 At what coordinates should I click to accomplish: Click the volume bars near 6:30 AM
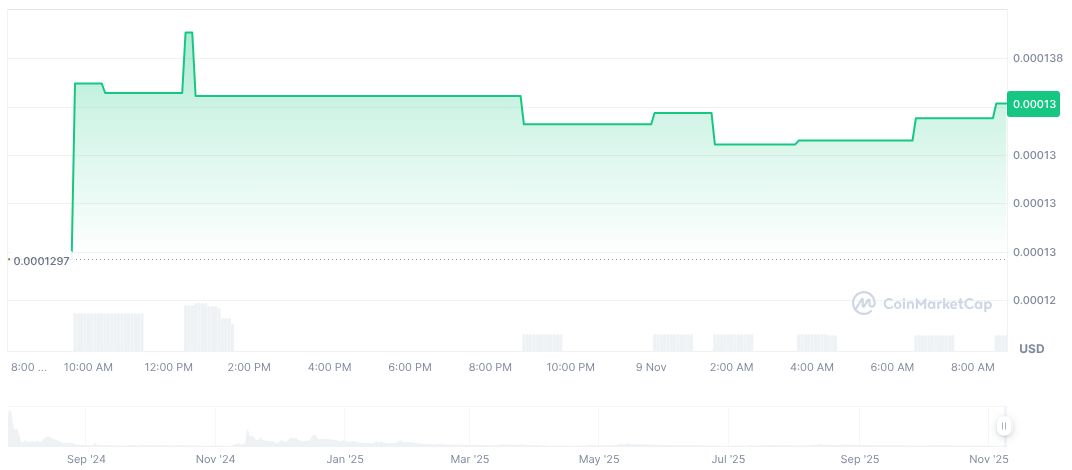tap(934, 342)
